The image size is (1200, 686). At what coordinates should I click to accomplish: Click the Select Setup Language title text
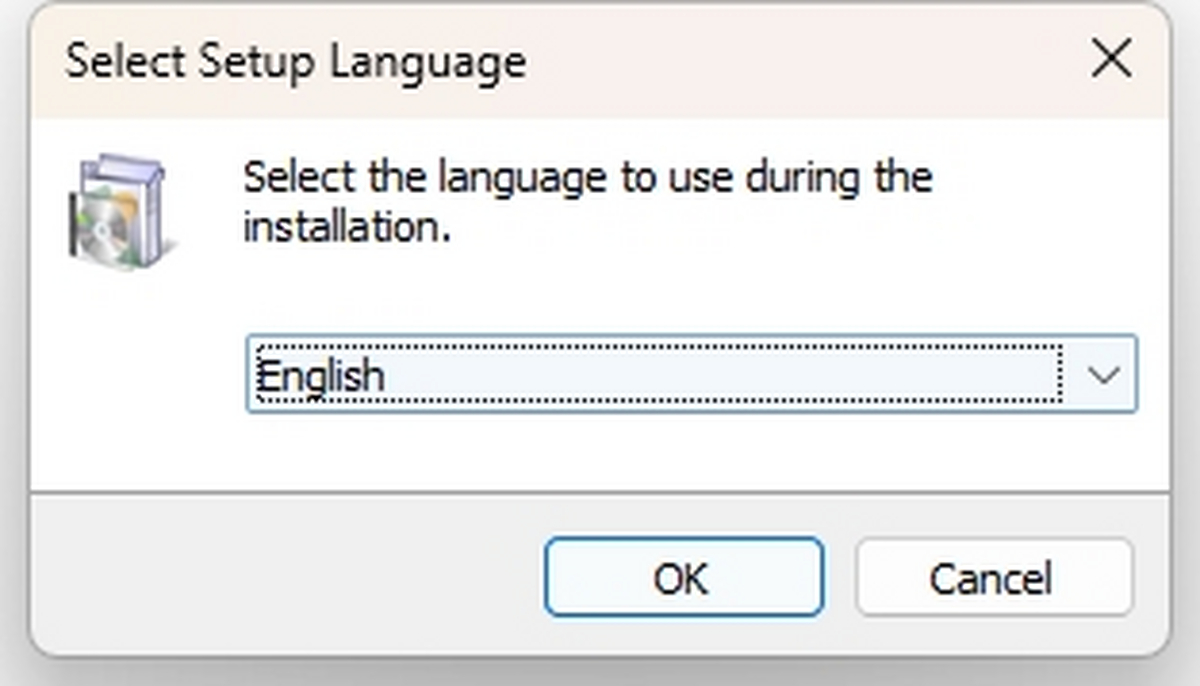click(296, 62)
